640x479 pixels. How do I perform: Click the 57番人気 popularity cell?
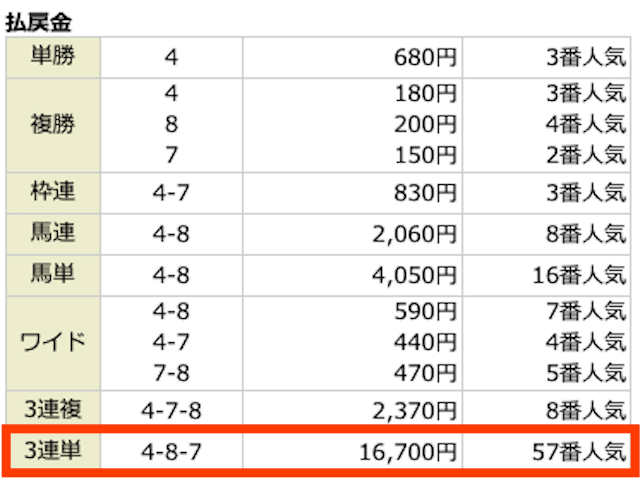point(579,452)
